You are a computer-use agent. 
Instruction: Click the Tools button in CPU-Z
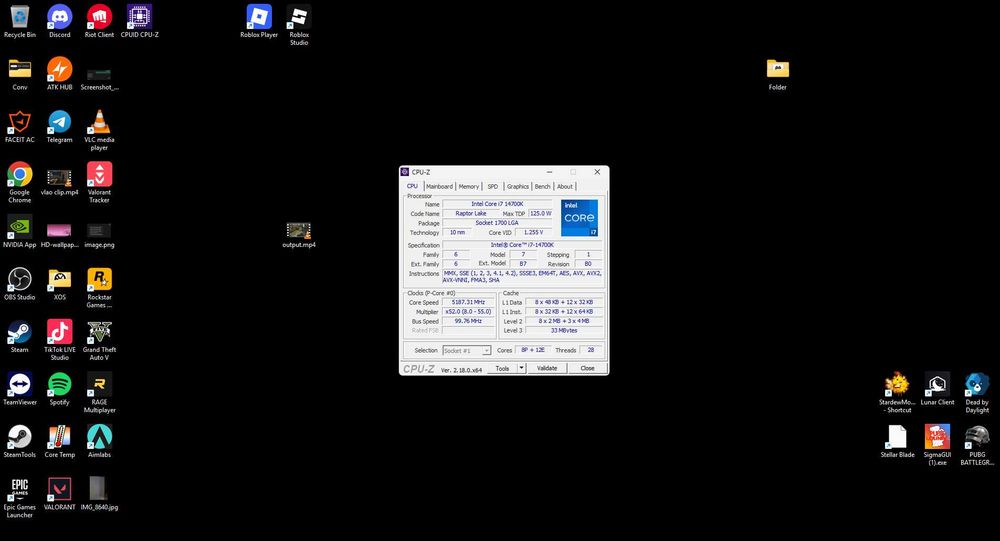[503, 368]
